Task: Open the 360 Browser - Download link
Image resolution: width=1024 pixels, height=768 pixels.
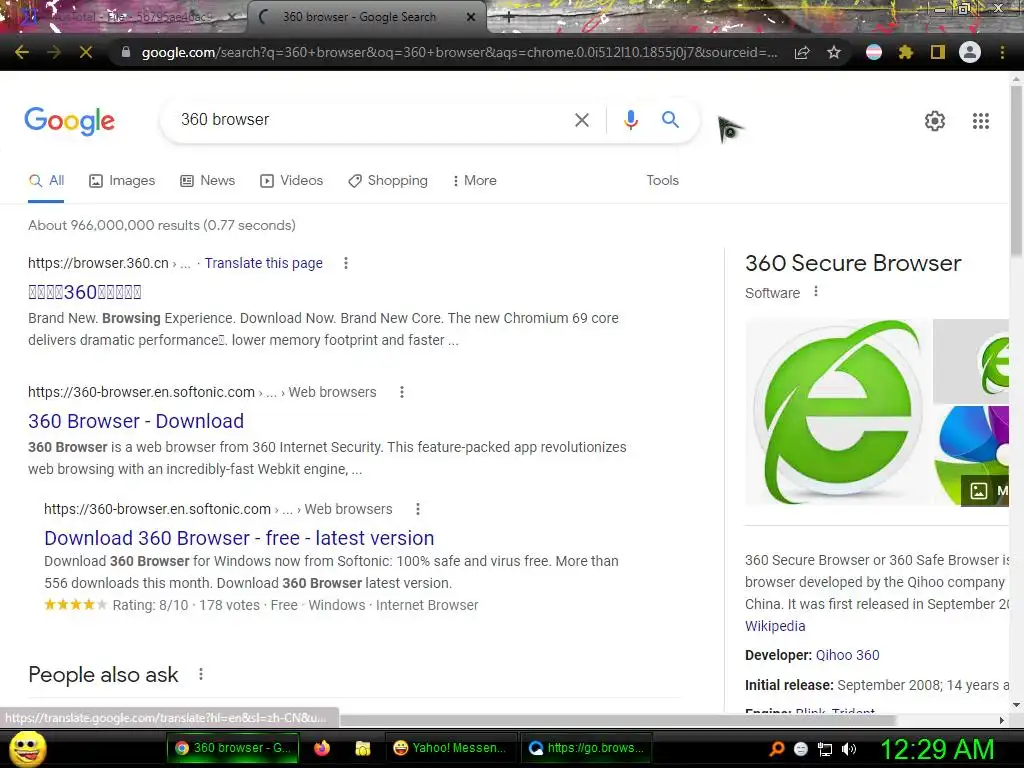Action: [136, 421]
